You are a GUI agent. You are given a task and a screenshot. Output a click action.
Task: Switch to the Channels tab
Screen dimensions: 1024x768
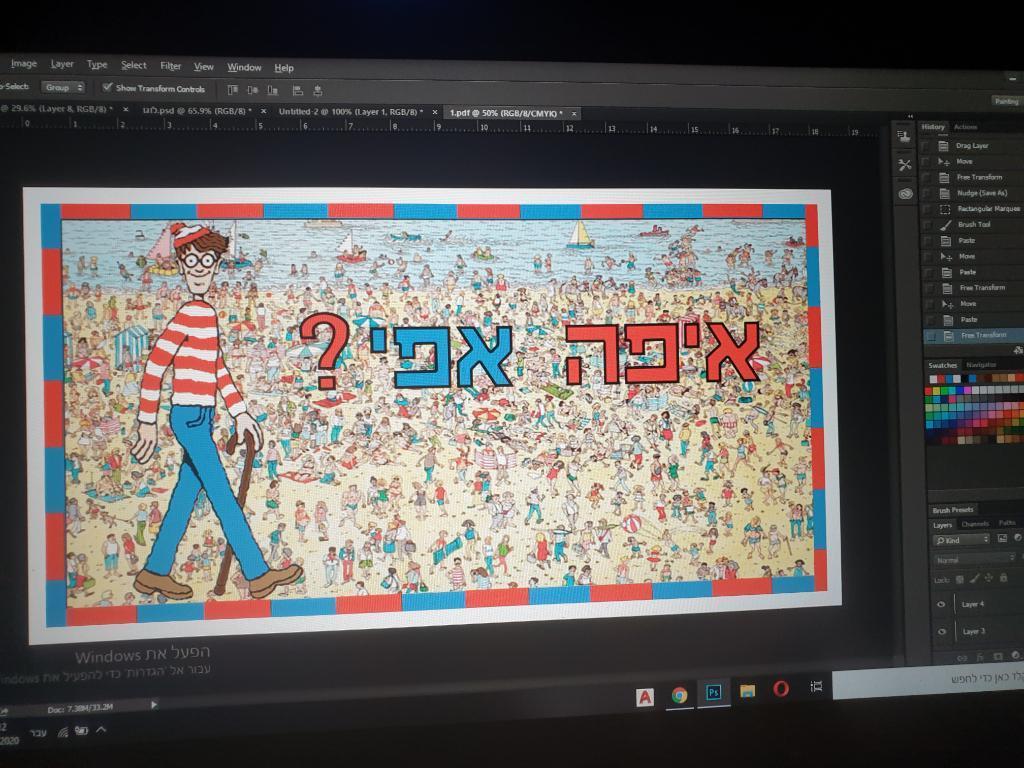point(974,524)
